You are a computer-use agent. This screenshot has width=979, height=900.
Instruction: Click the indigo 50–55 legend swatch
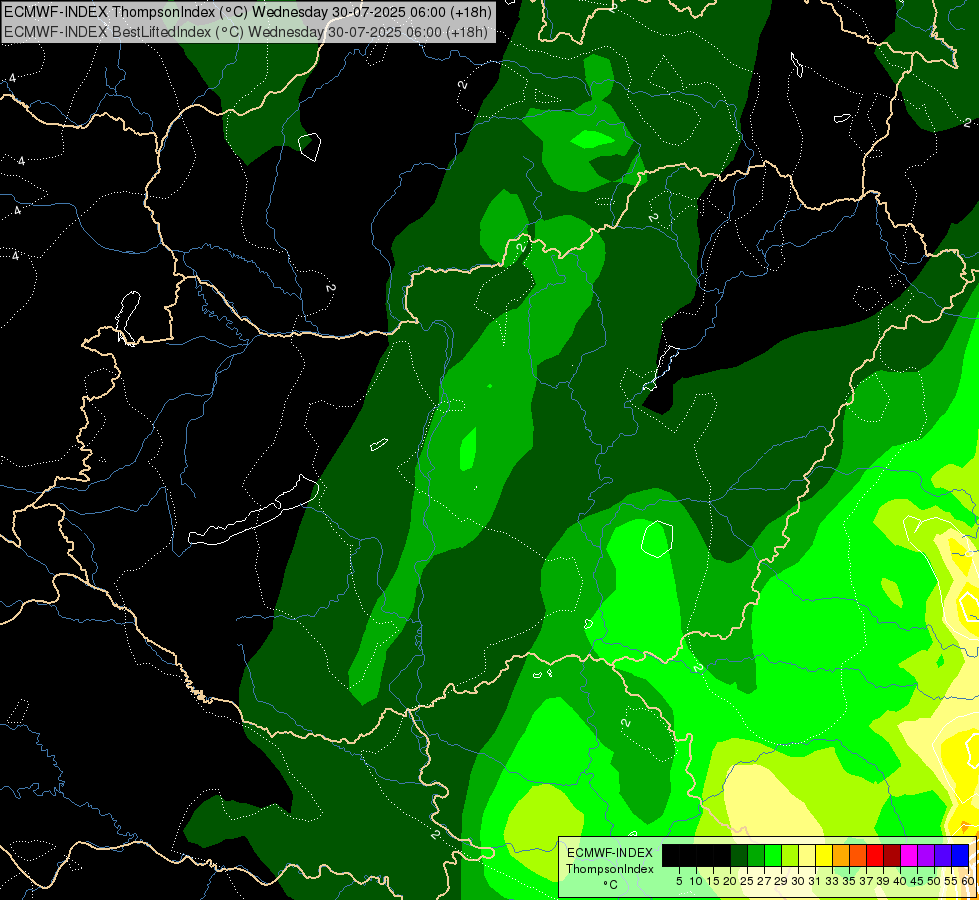coord(943,855)
